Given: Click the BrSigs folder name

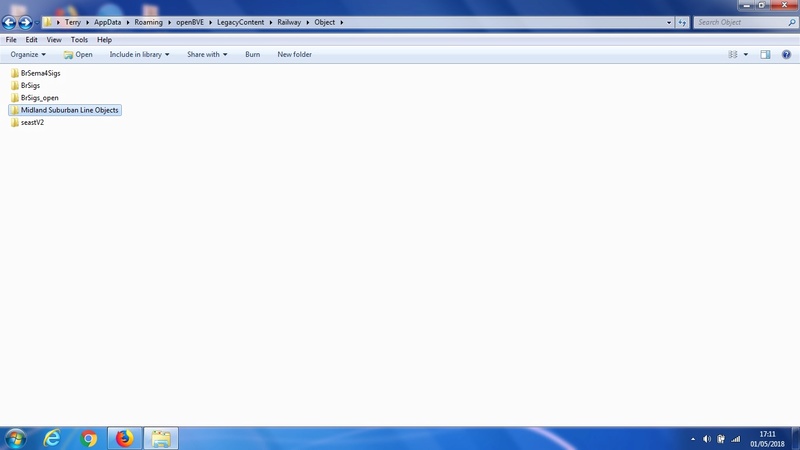Looking at the screenshot, I should pyautogui.click(x=30, y=86).
